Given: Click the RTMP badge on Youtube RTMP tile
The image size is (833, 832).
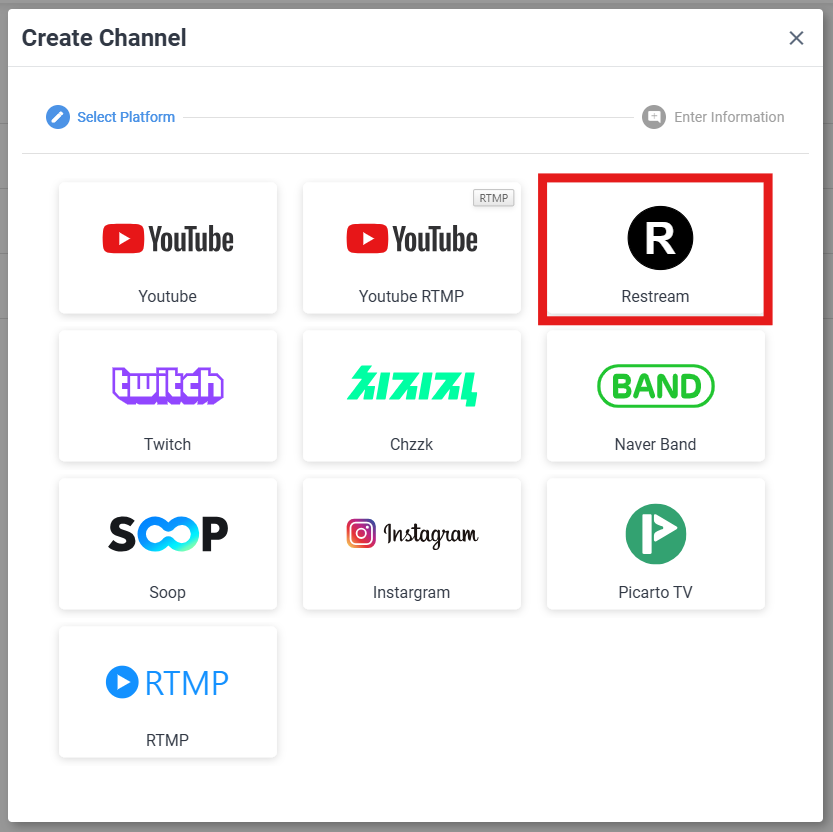Looking at the screenshot, I should [493, 198].
